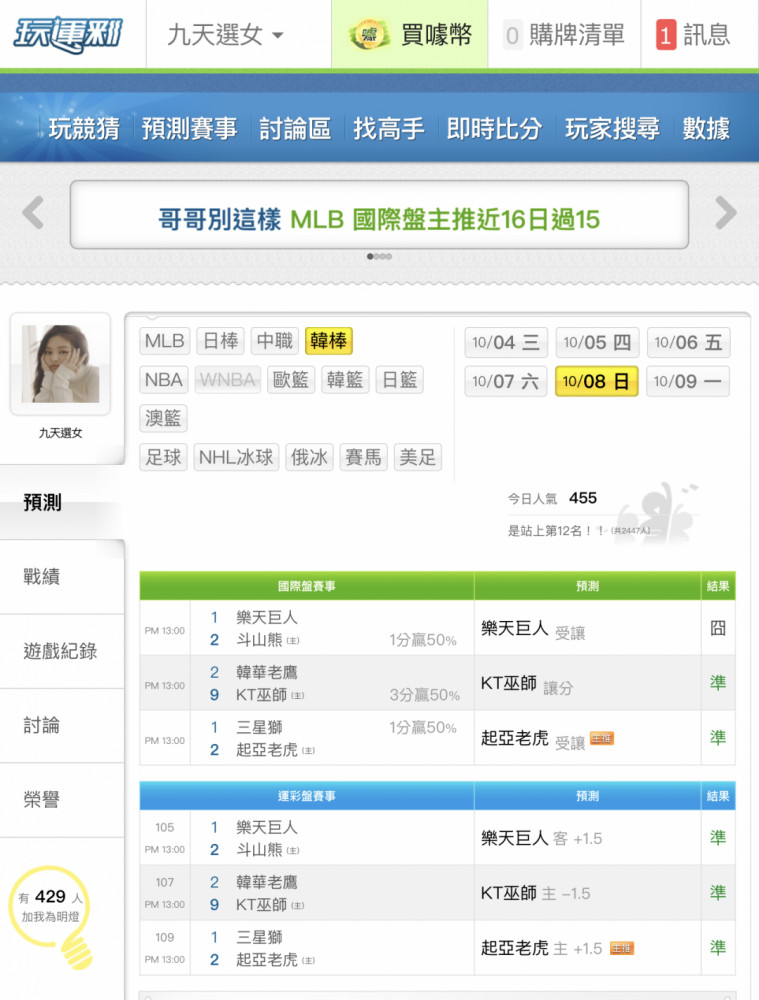This screenshot has height=1000, width=759.
Task: Click the 囧 result icon
Action: (718, 628)
